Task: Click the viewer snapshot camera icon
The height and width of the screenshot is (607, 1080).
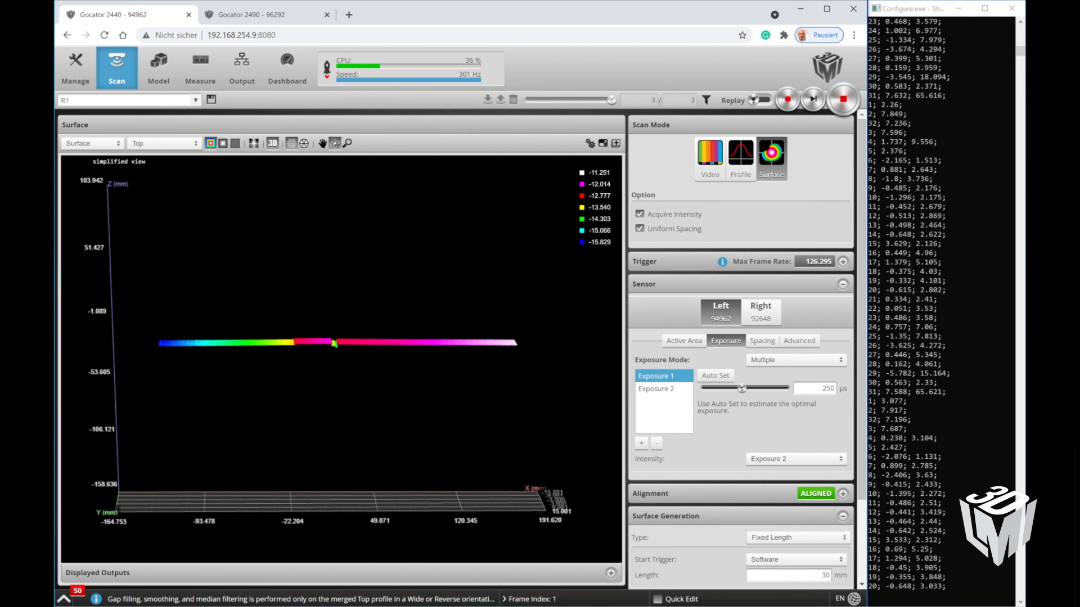Action: click(x=603, y=143)
